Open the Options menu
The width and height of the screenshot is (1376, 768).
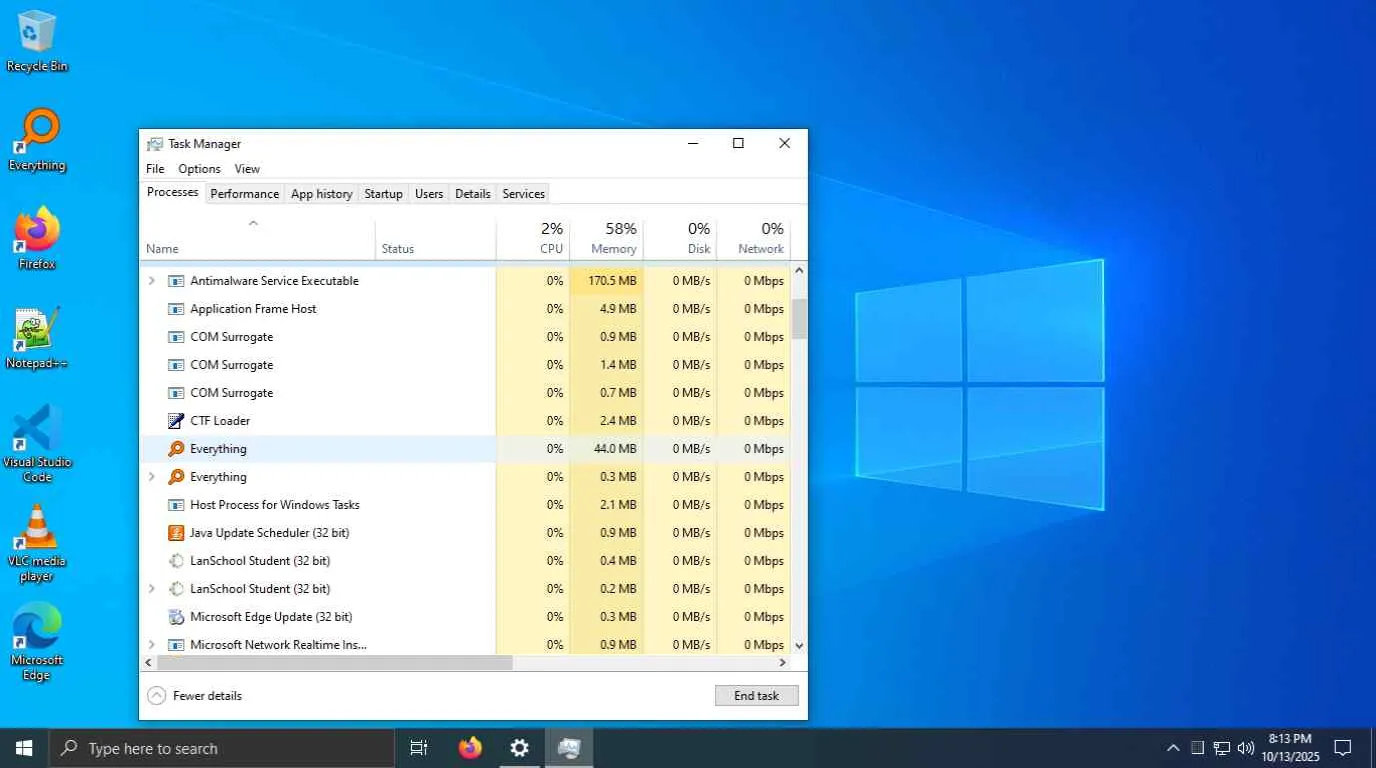coord(199,169)
